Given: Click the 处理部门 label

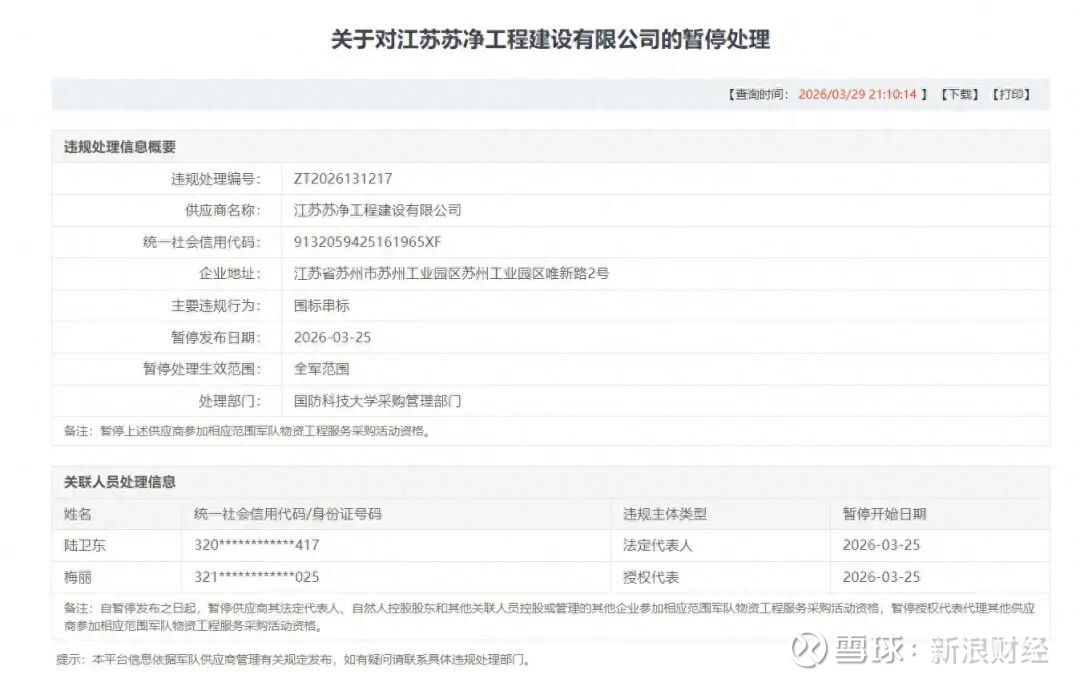Looking at the screenshot, I should pyautogui.click(x=230, y=401).
